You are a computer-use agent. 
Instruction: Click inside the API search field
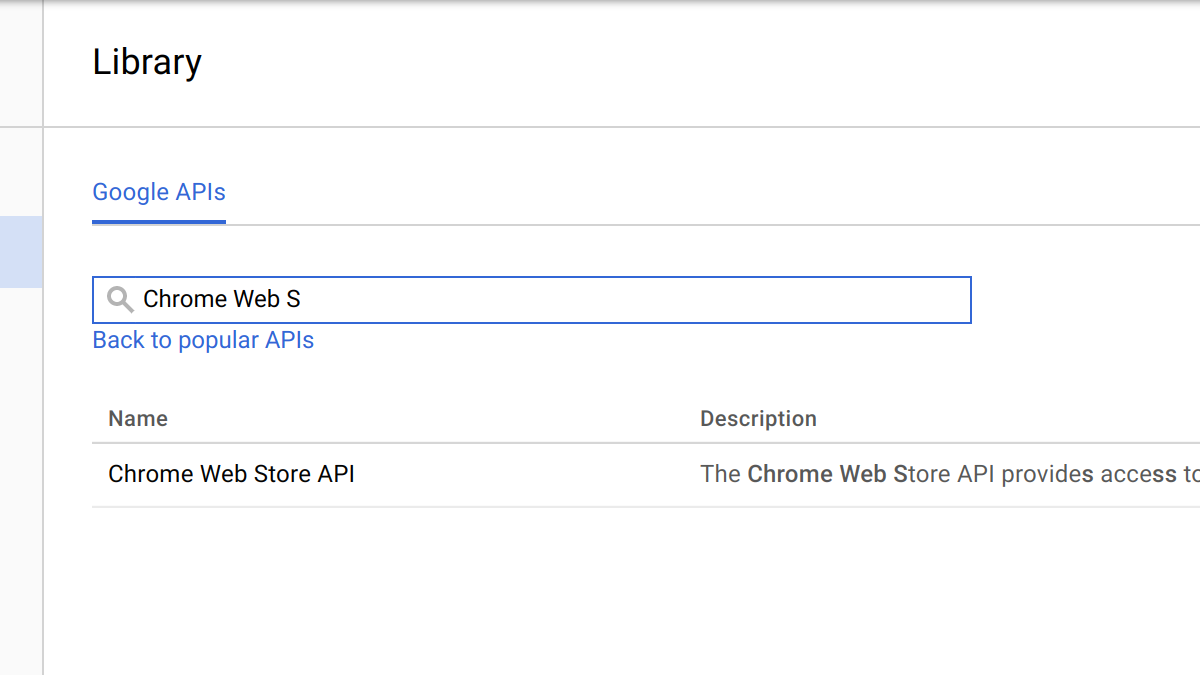500,299
